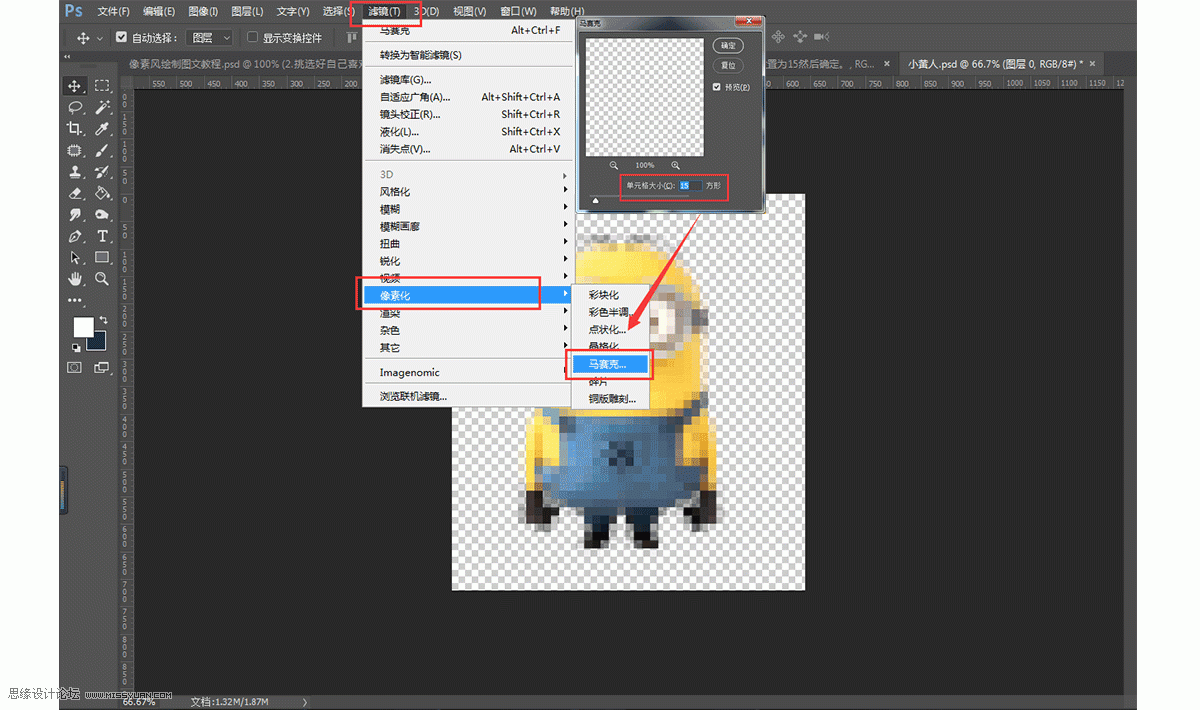
Task: Select the Rectangle shape tool
Action: click(102, 258)
